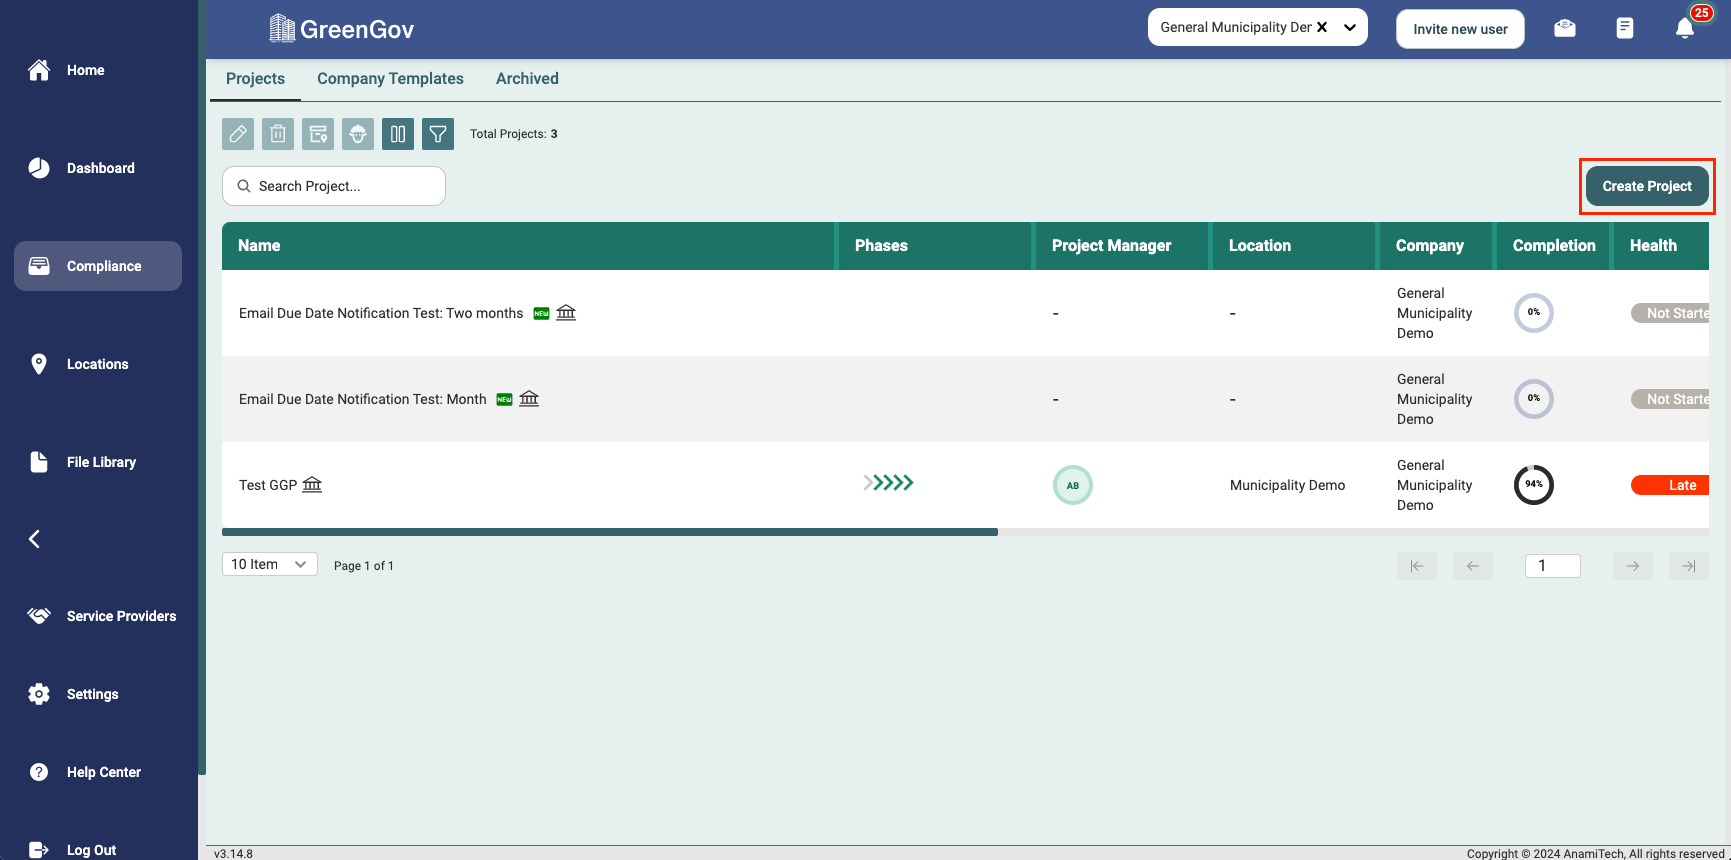This screenshot has height=860, width=1731.
Task: Click the 0% completion ring on Two months row
Action: tap(1534, 313)
